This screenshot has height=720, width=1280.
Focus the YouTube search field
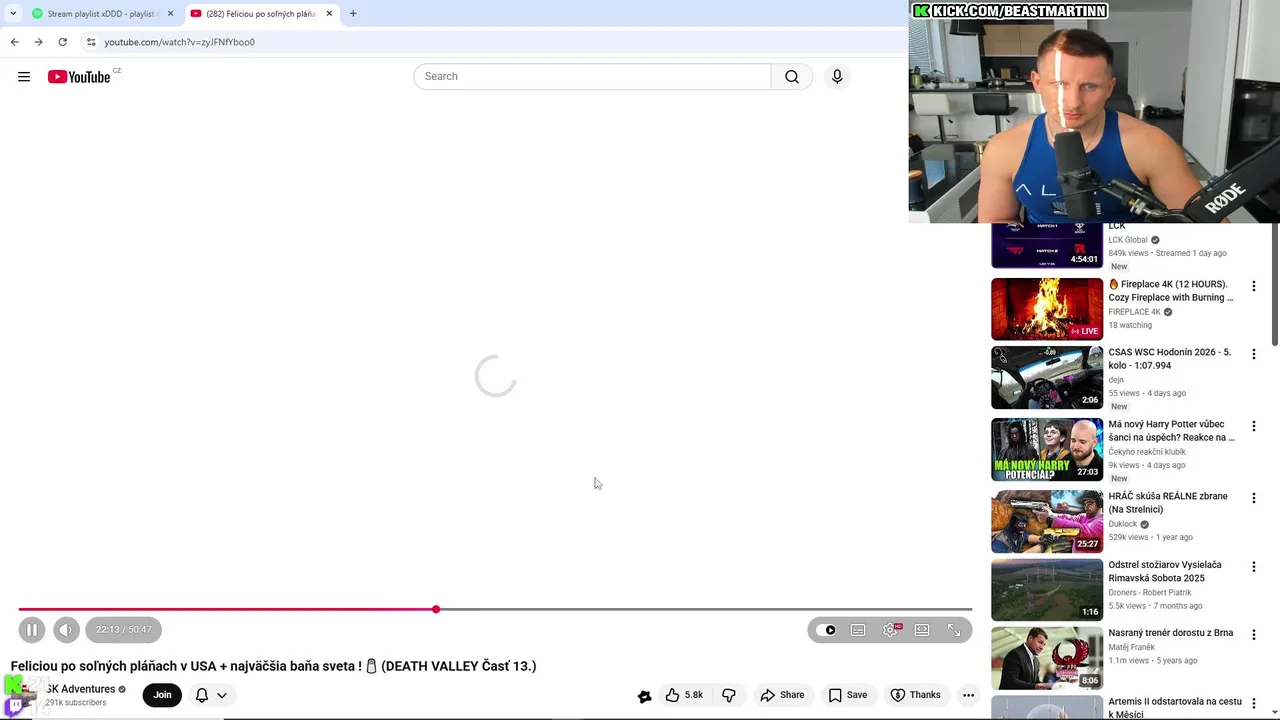592,77
